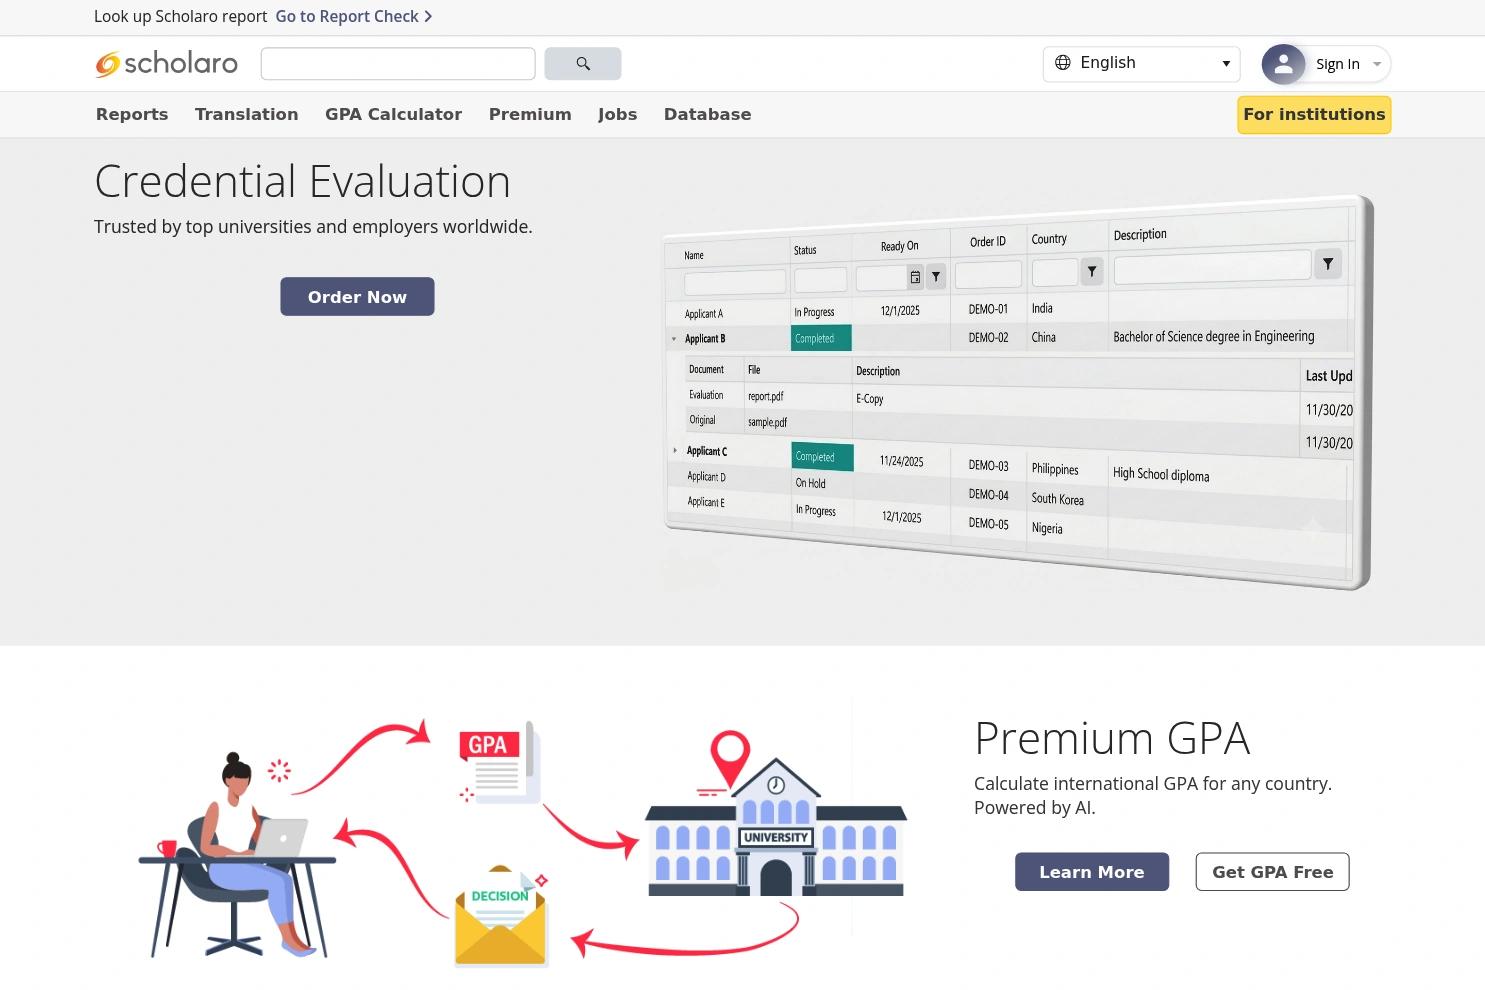The height and width of the screenshot is (990, 1485).
Task: Click the Description column filter icon
Action: point(1328,264)
